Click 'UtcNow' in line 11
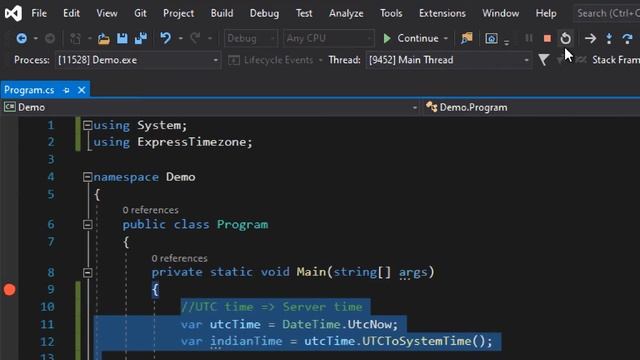Image resolution: width=640 pixels, height=360 pixels. (x=369, y=324)
